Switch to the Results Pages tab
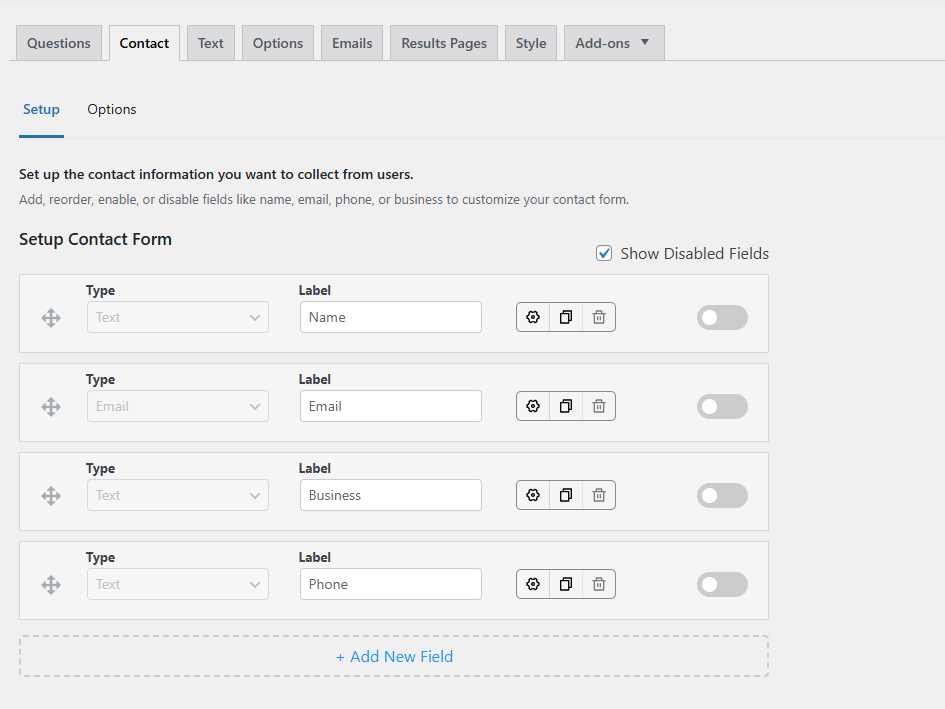 [x=443, y=42]
